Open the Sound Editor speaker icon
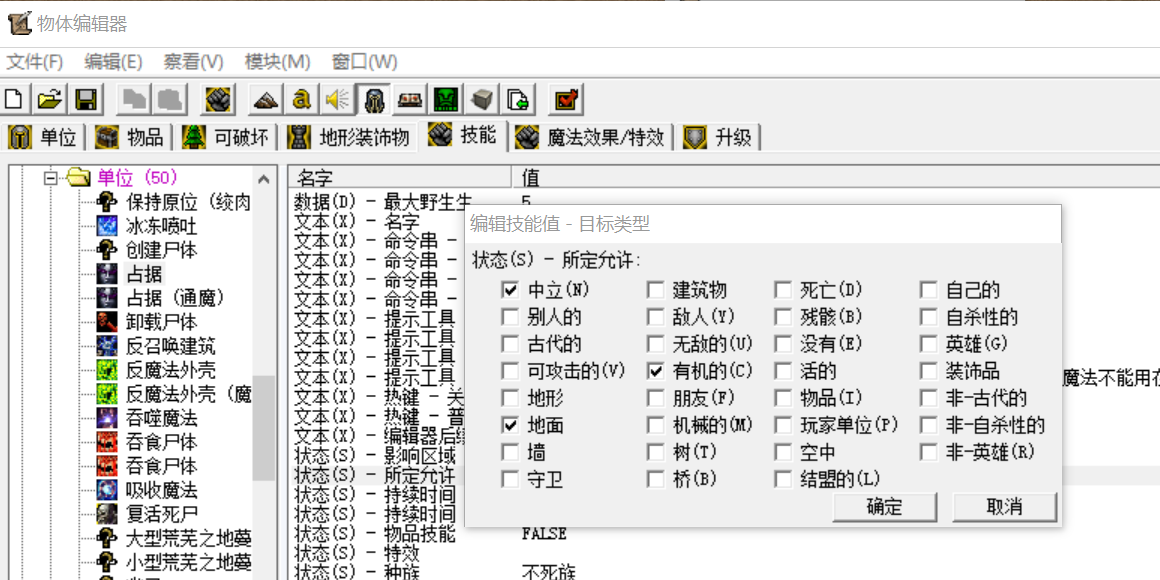Viewport: 1160px width, 580px height. [x=337, y=99]
